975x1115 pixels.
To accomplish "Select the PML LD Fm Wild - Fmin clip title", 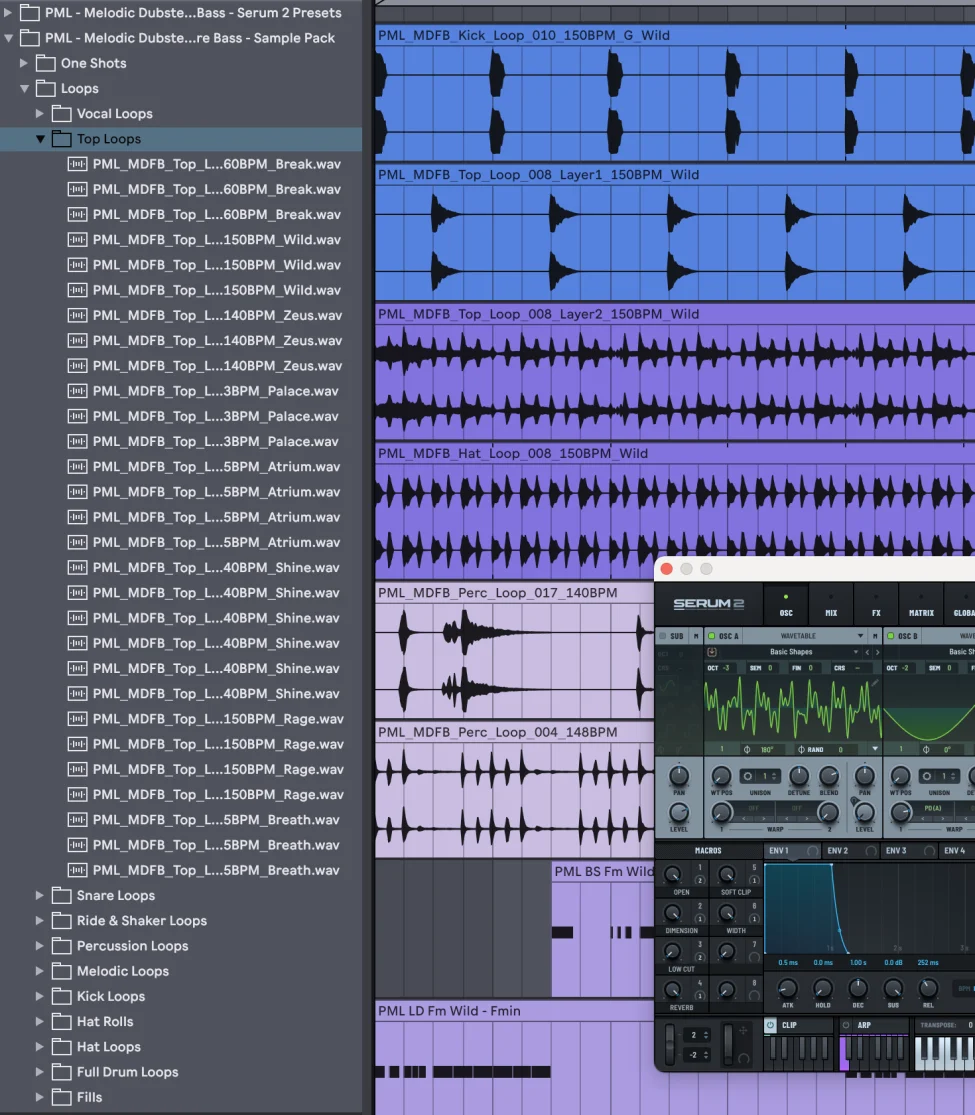I will tap(449, 1011).
